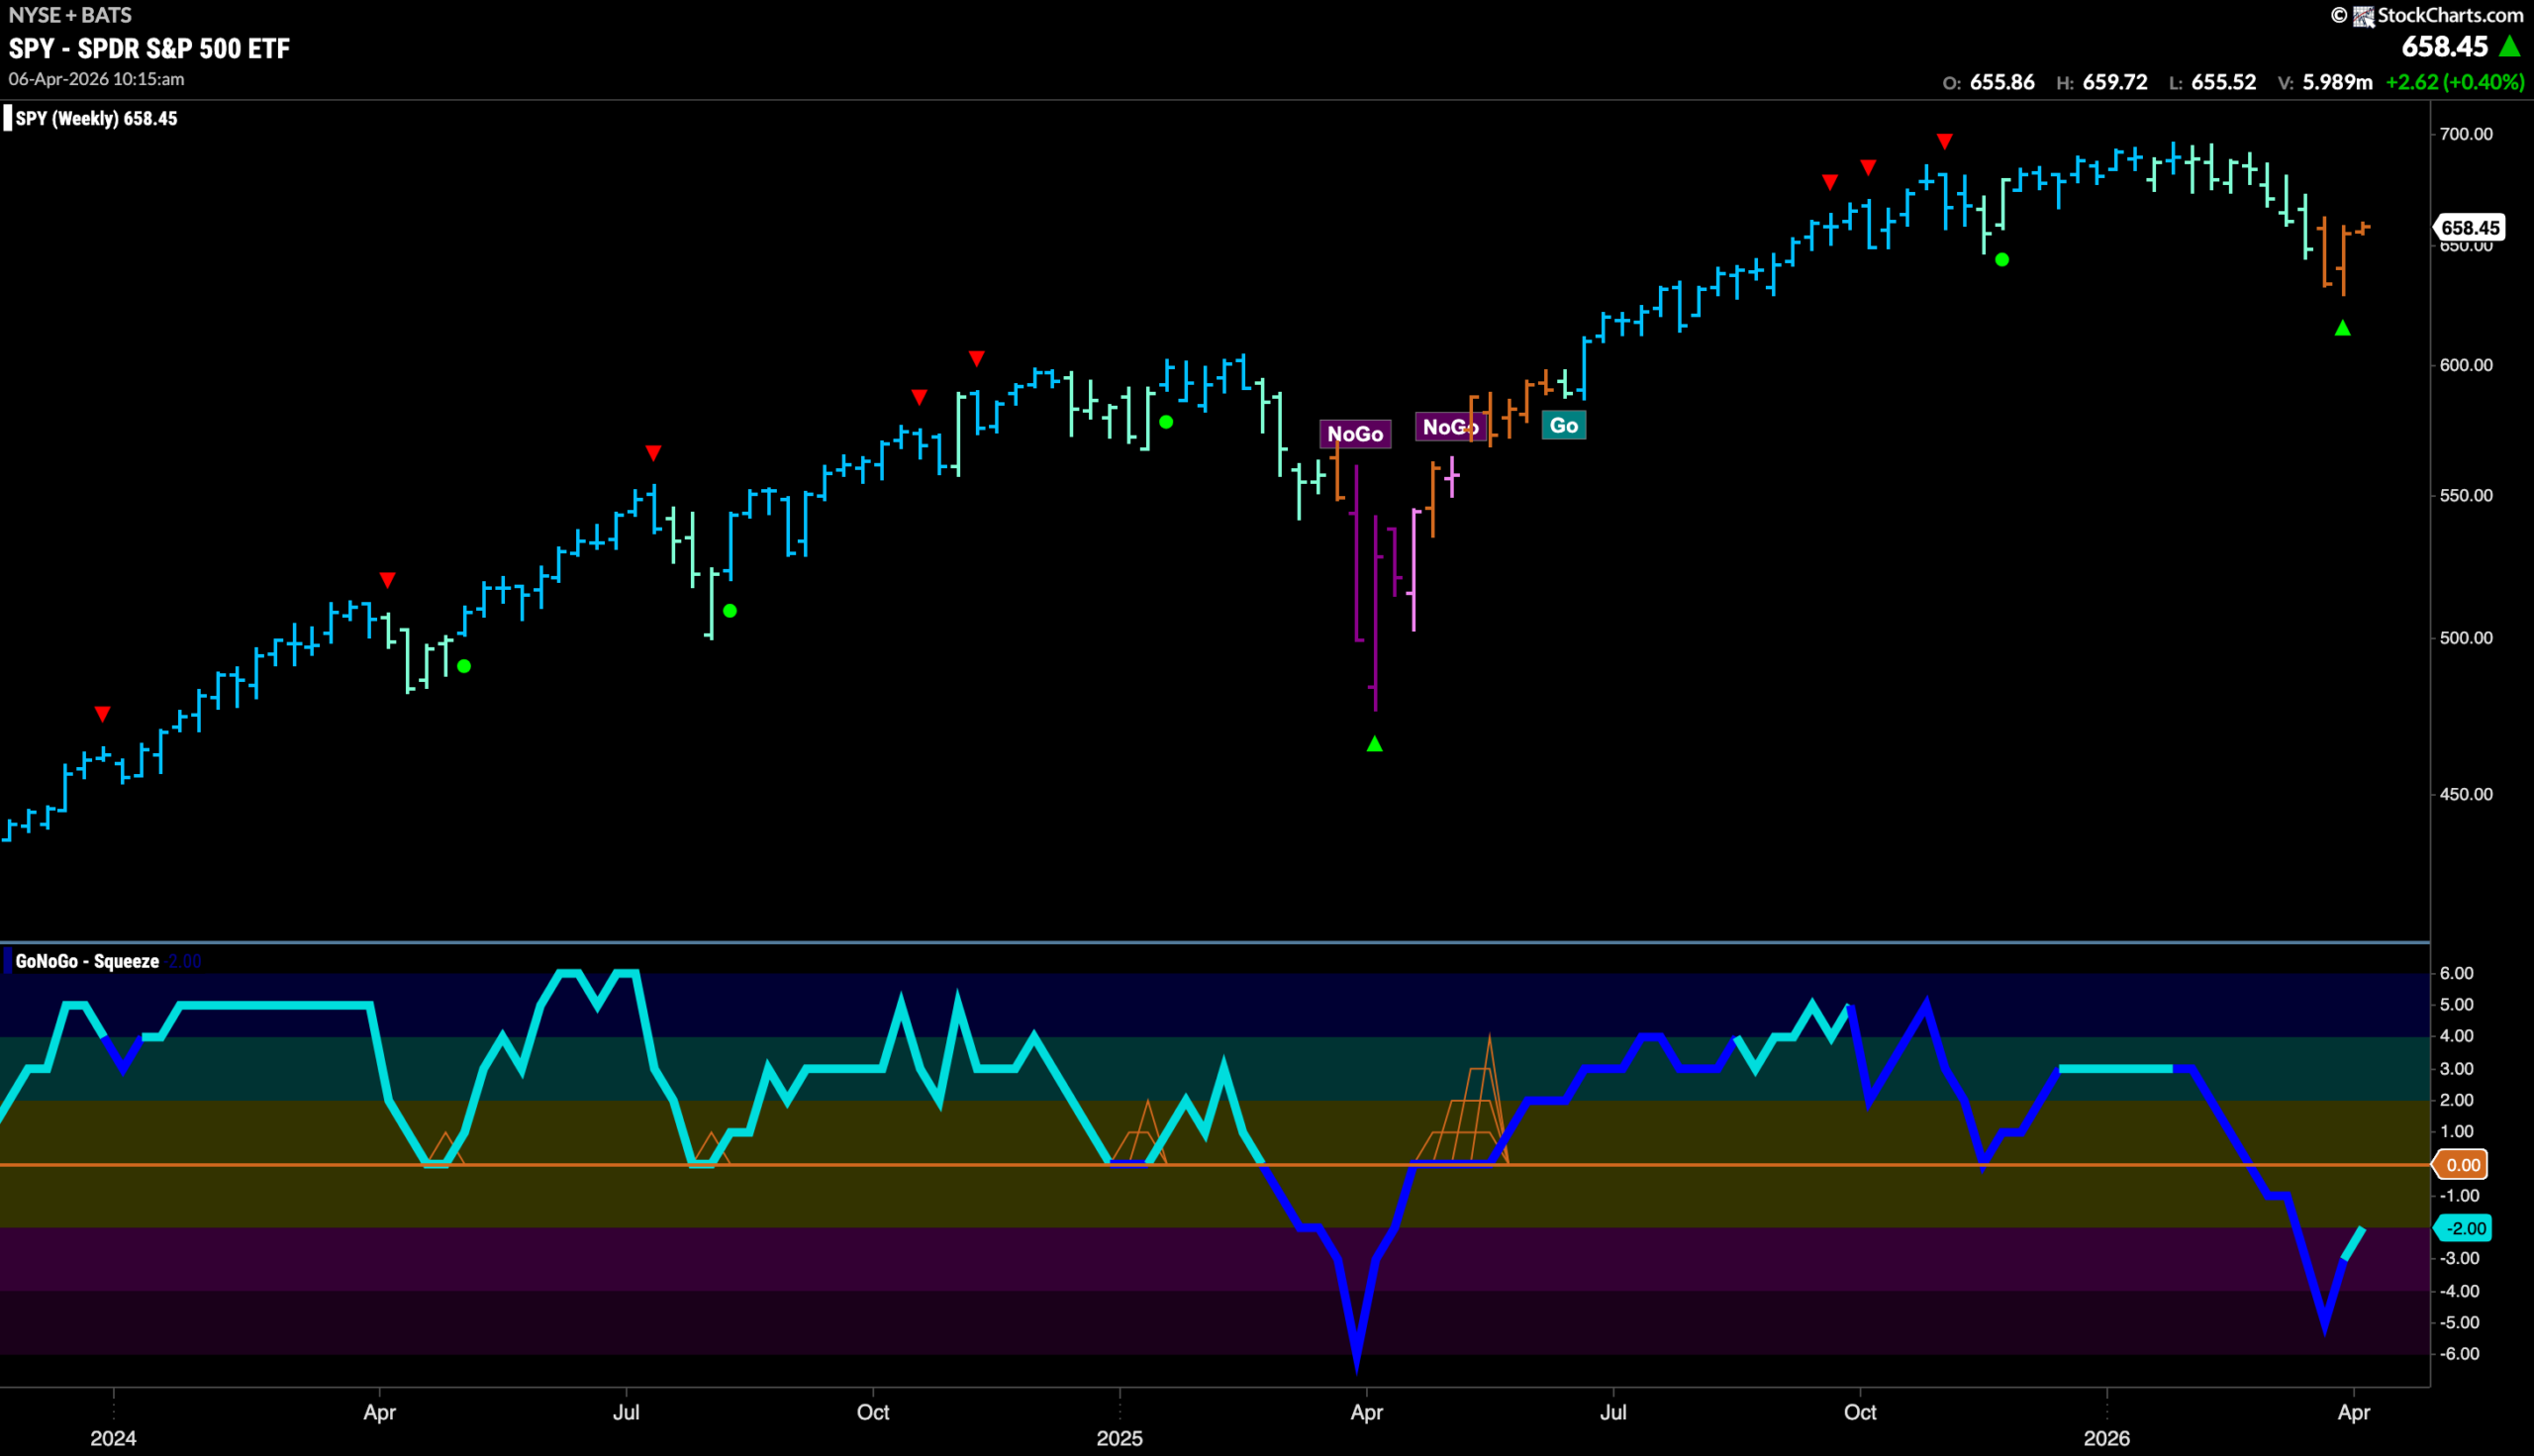Click the green up triangle beside the header price 658.45
This screenshot has height=1456, width=2534.
pos(2510,46)
